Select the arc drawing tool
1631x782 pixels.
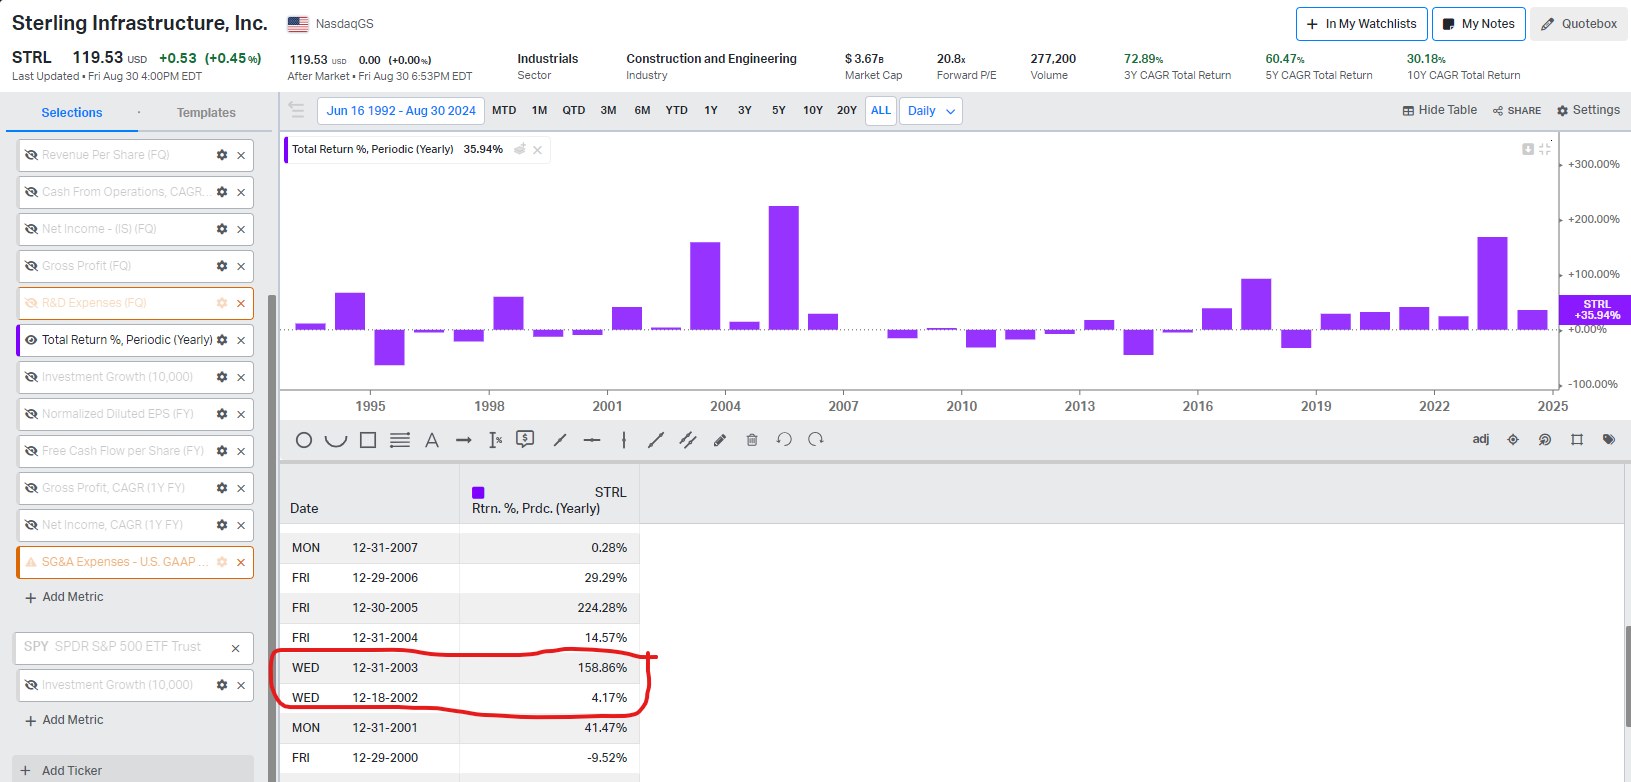point(336,440)
